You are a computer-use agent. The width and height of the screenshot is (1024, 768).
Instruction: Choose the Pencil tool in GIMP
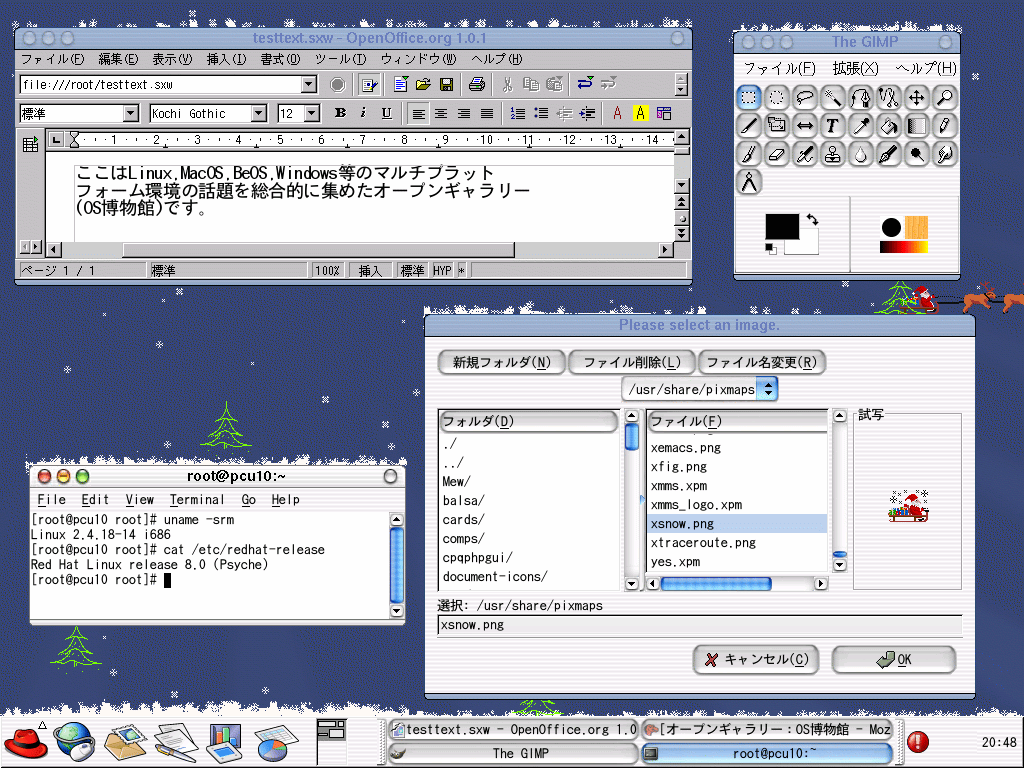[945, 126]
